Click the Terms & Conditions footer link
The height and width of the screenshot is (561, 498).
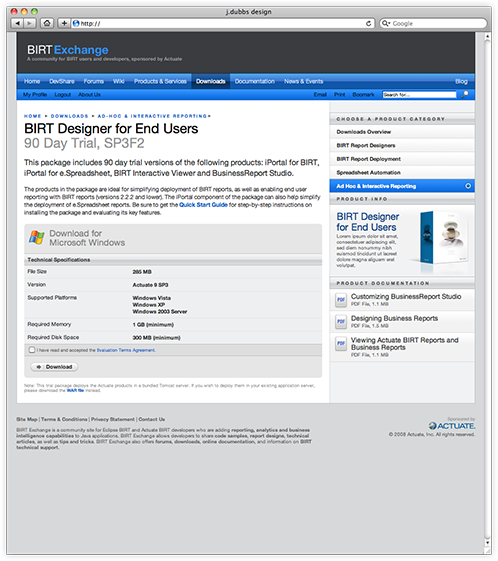(x=64, y=419)
